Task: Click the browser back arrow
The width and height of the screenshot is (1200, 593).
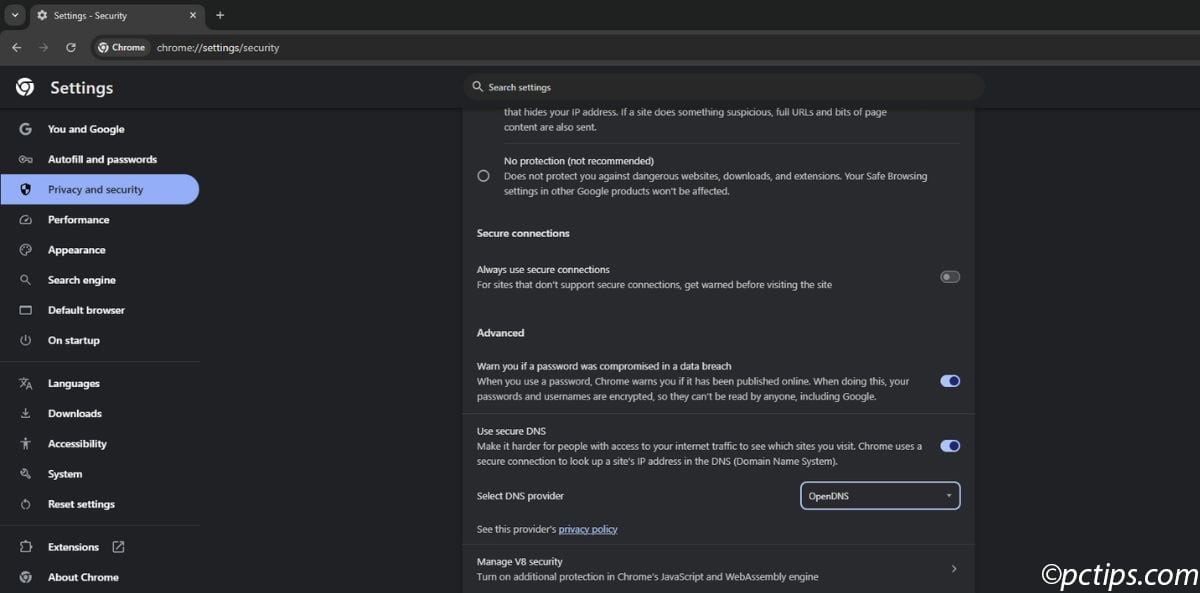Action: coord(16,47)
